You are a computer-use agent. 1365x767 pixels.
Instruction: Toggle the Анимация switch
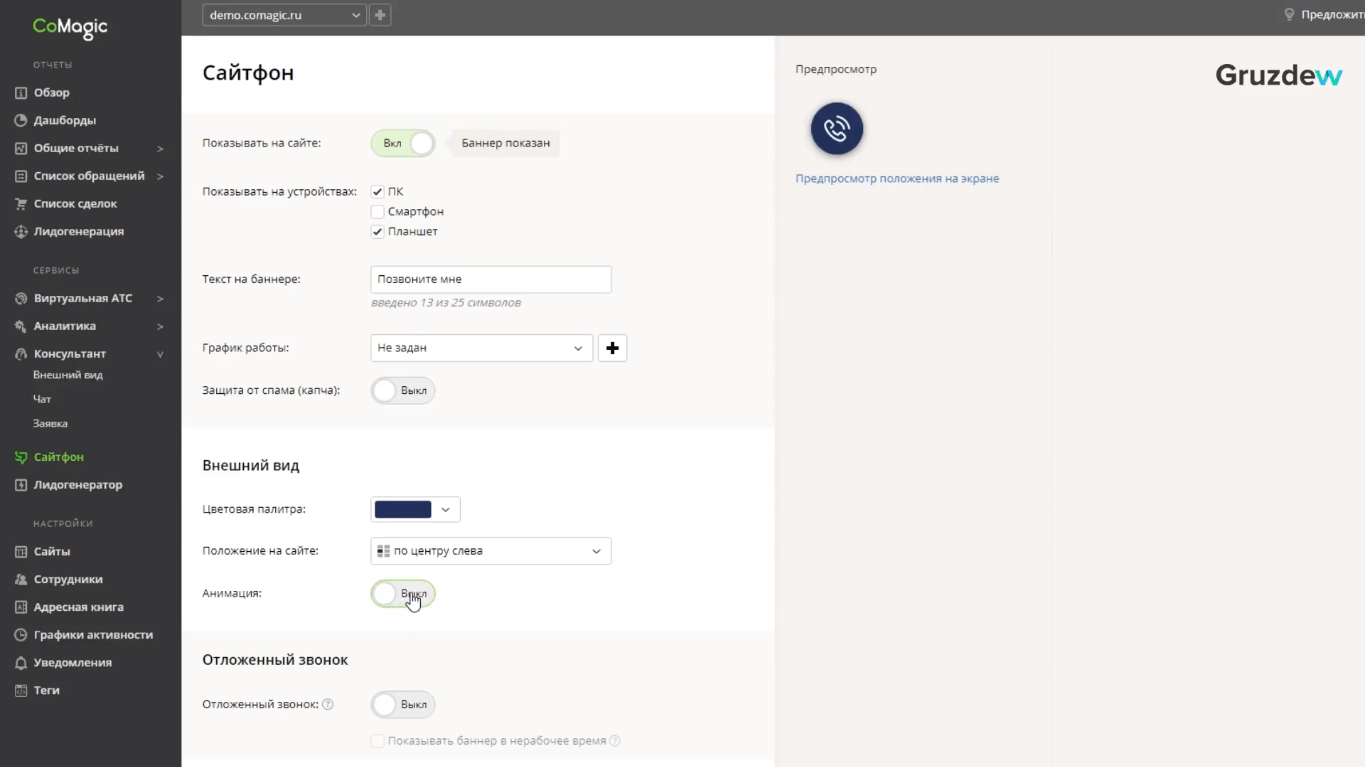point(403,594)
